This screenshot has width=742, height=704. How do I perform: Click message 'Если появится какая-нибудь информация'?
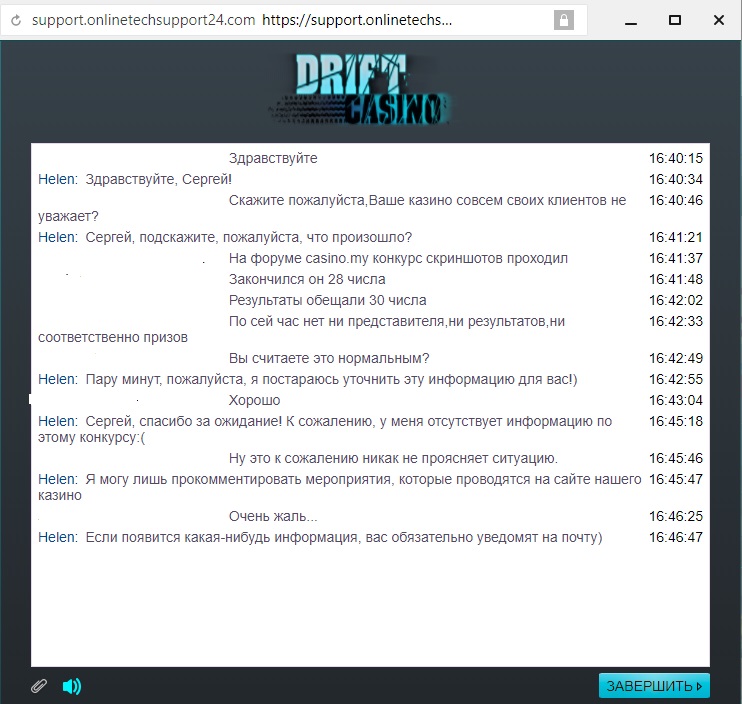(x=344, y=537)
